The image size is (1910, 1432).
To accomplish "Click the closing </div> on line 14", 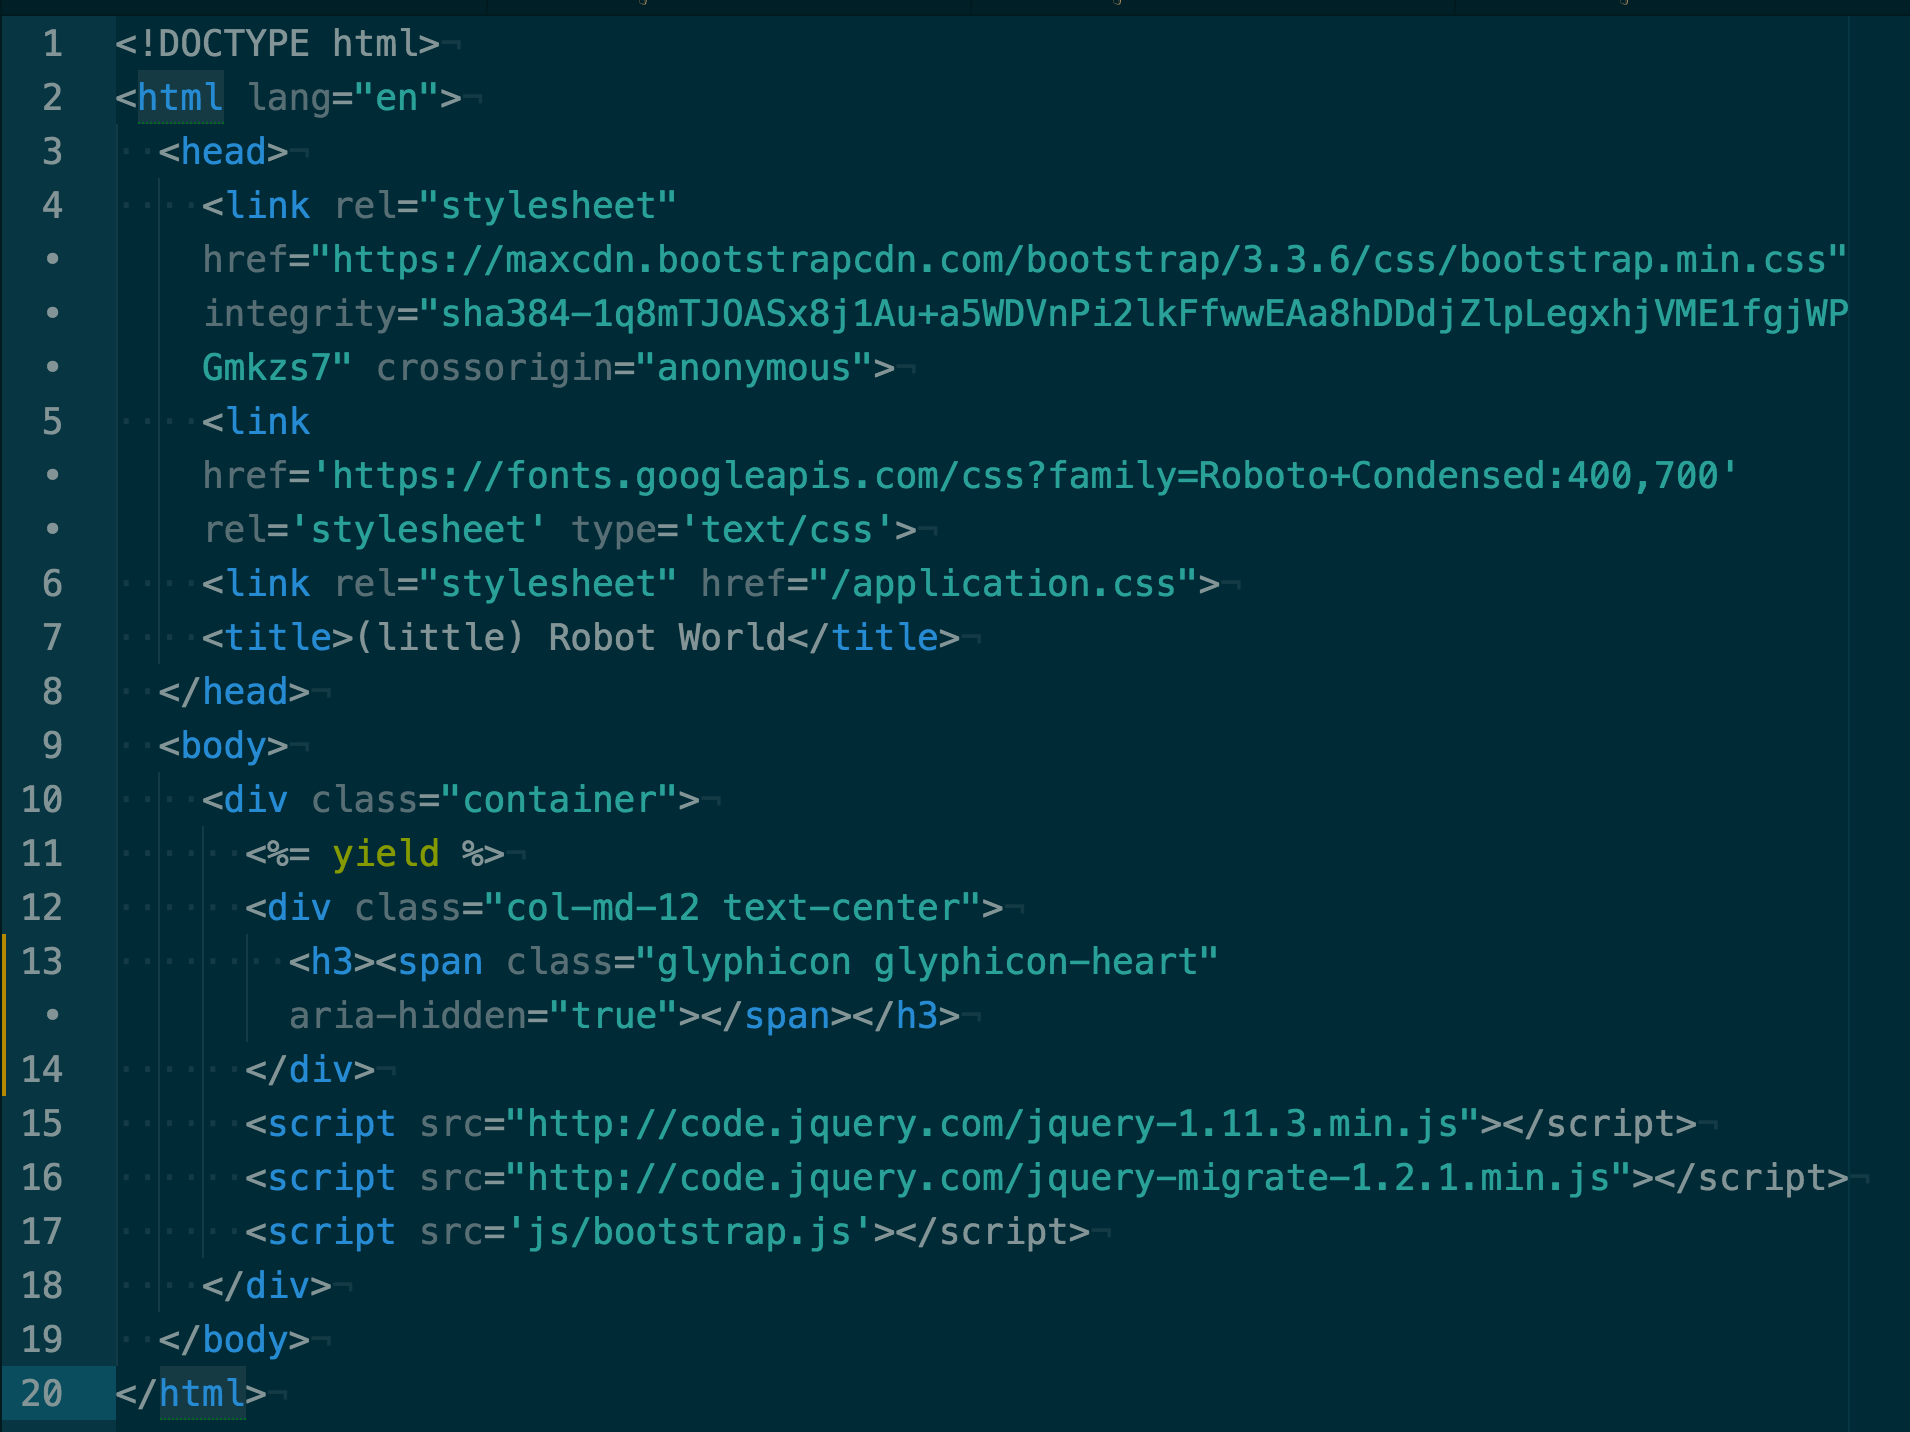I will (x=310, y=1070).
